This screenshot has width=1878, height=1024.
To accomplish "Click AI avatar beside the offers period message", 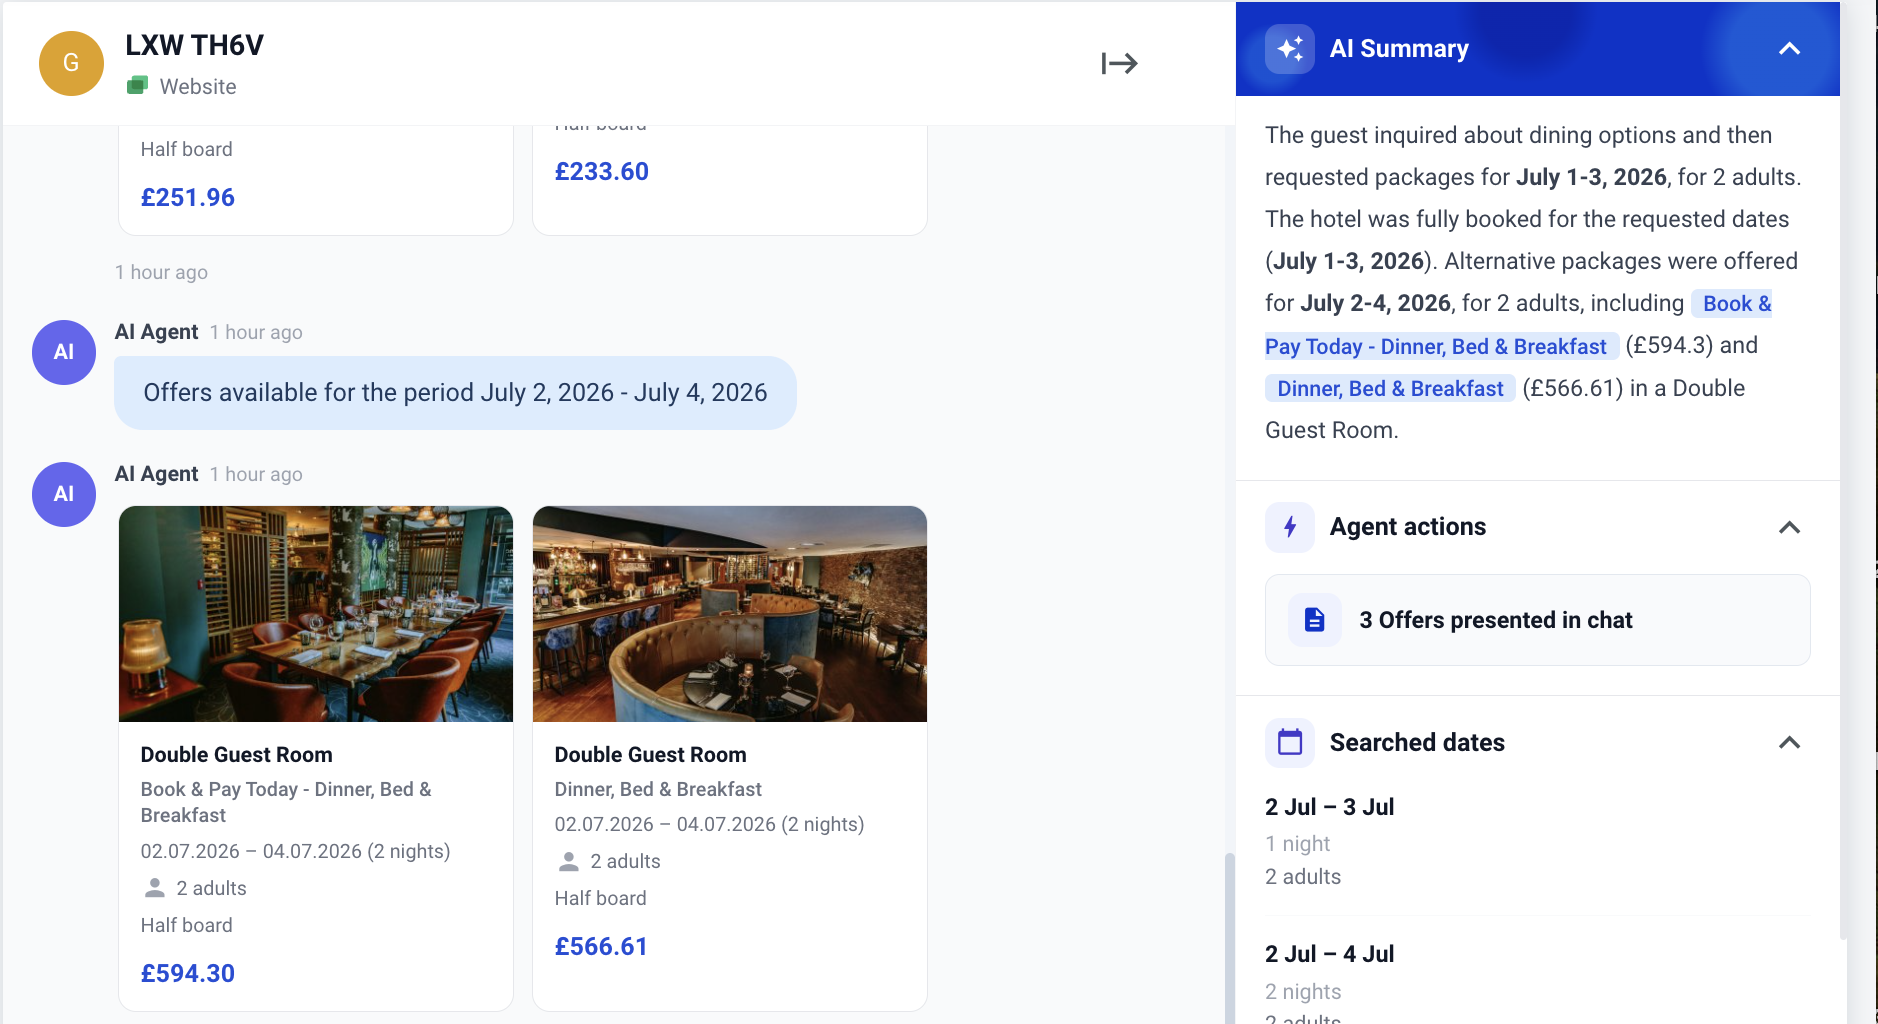I will pyautogui.click(x=64, y=352).
